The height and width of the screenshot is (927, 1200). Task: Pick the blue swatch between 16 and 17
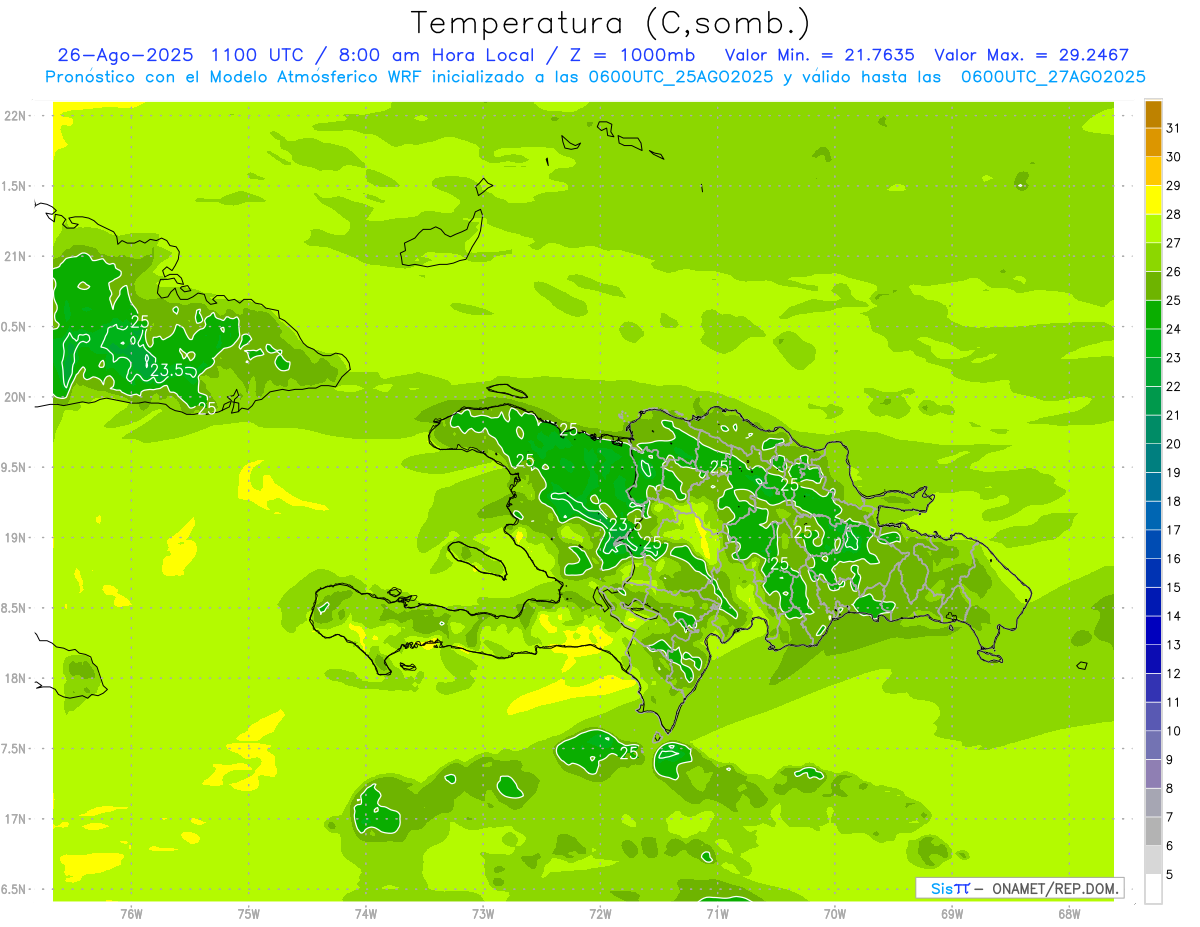coord(1153,544)
